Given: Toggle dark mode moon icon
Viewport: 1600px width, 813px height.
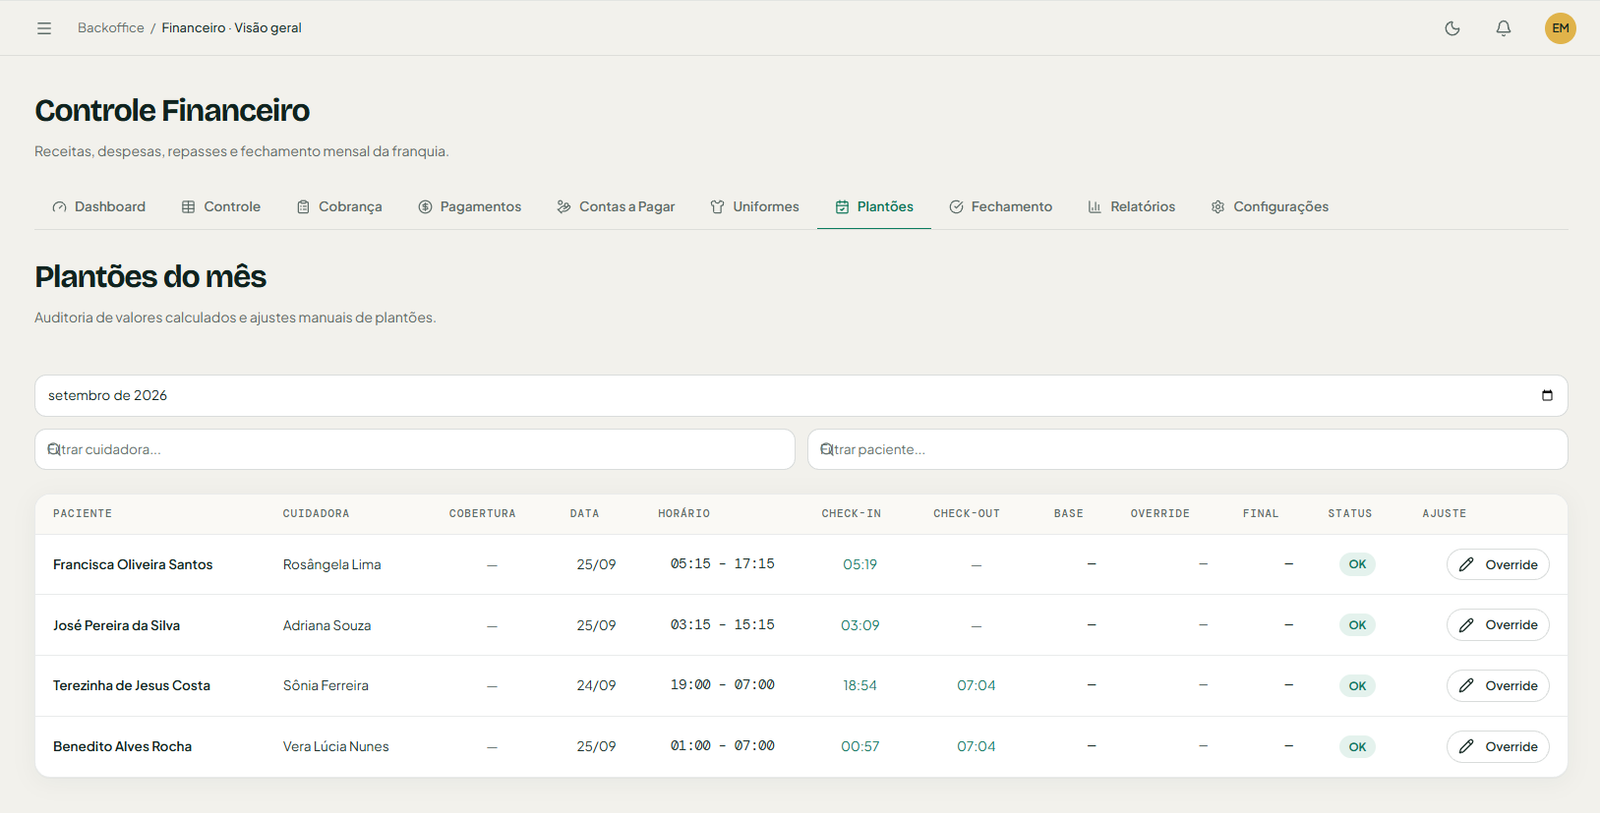Looking at the screenshot, I should [x=1452, y=28].
